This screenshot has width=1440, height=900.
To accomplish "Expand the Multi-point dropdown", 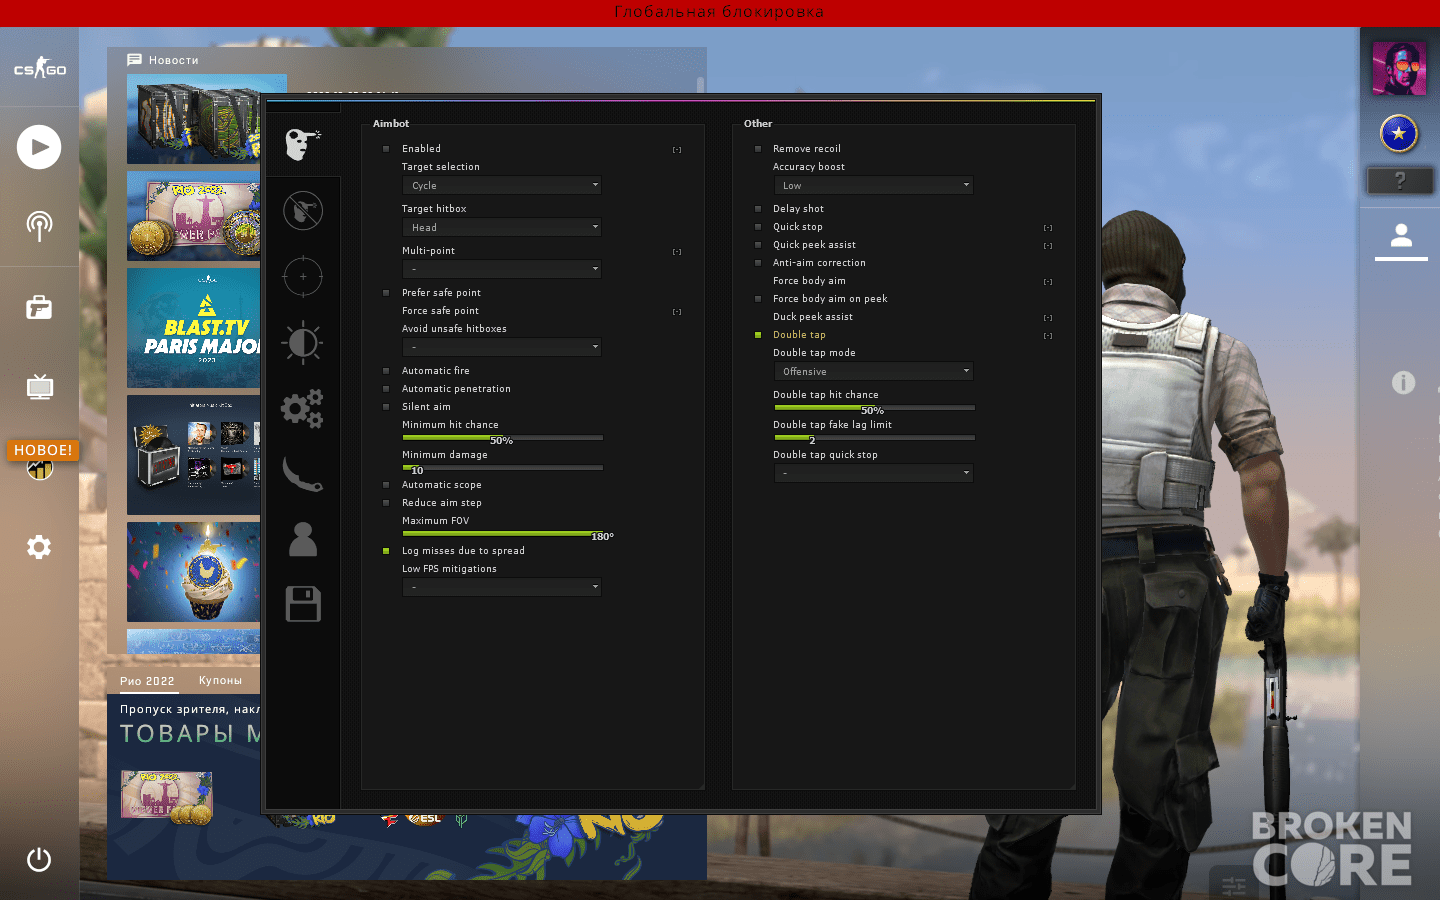I will tap(502, 269).
